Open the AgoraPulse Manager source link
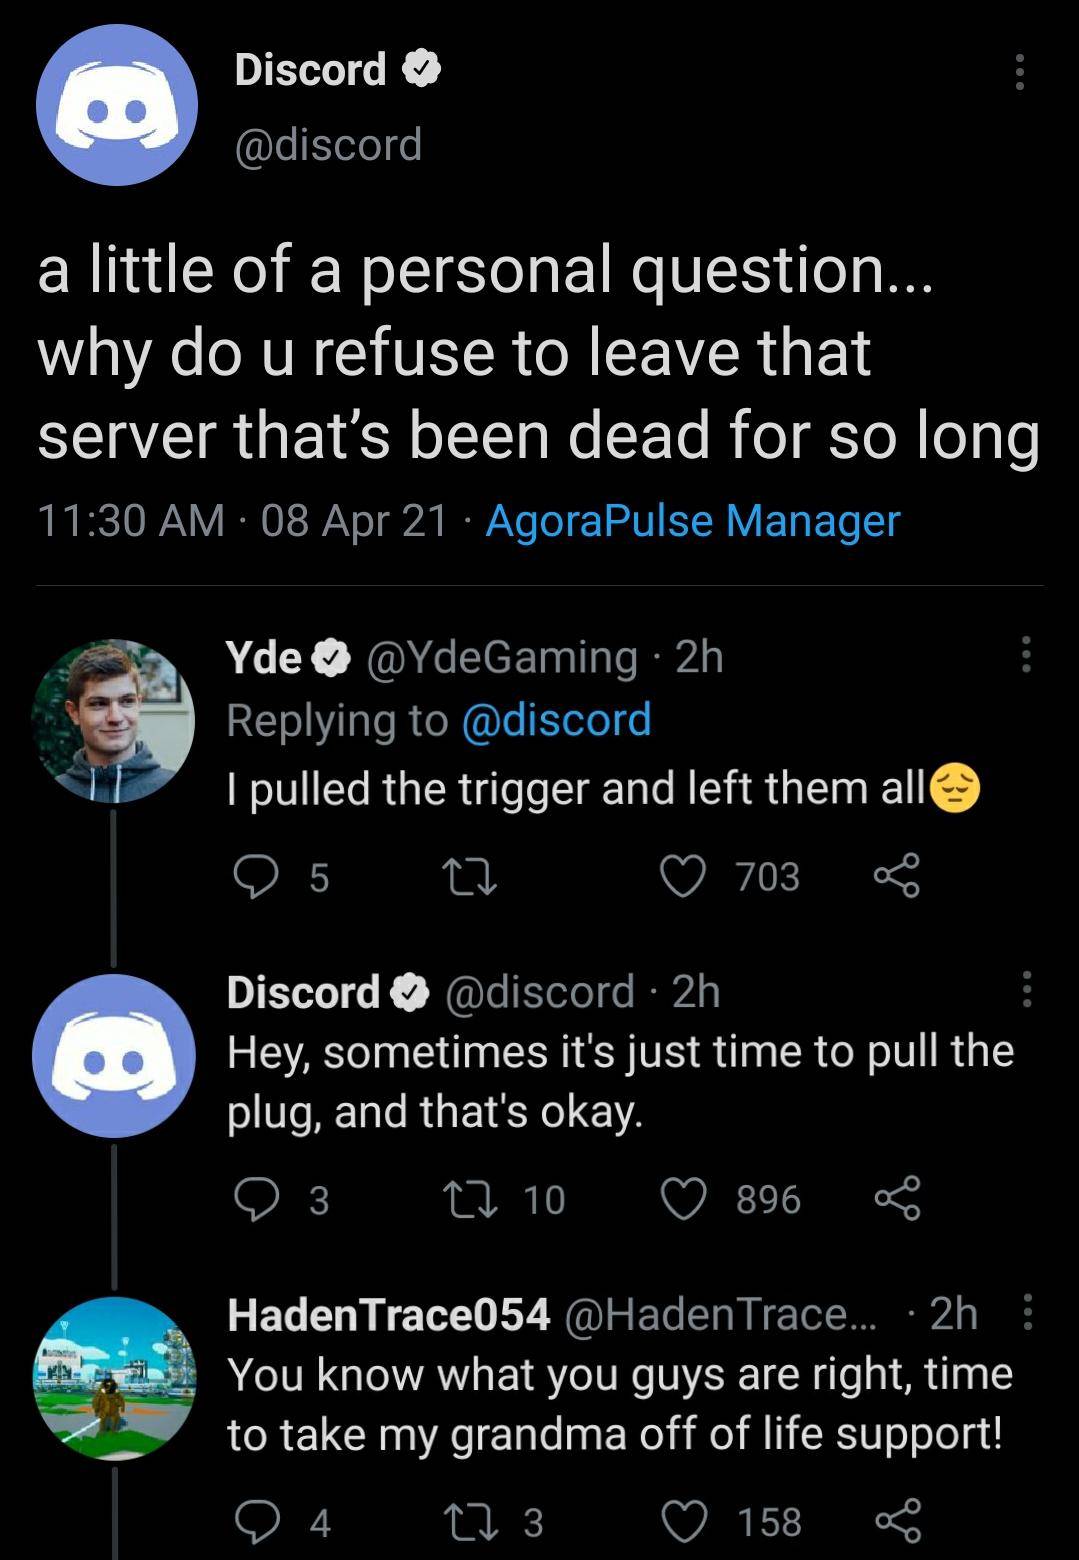 692,521
